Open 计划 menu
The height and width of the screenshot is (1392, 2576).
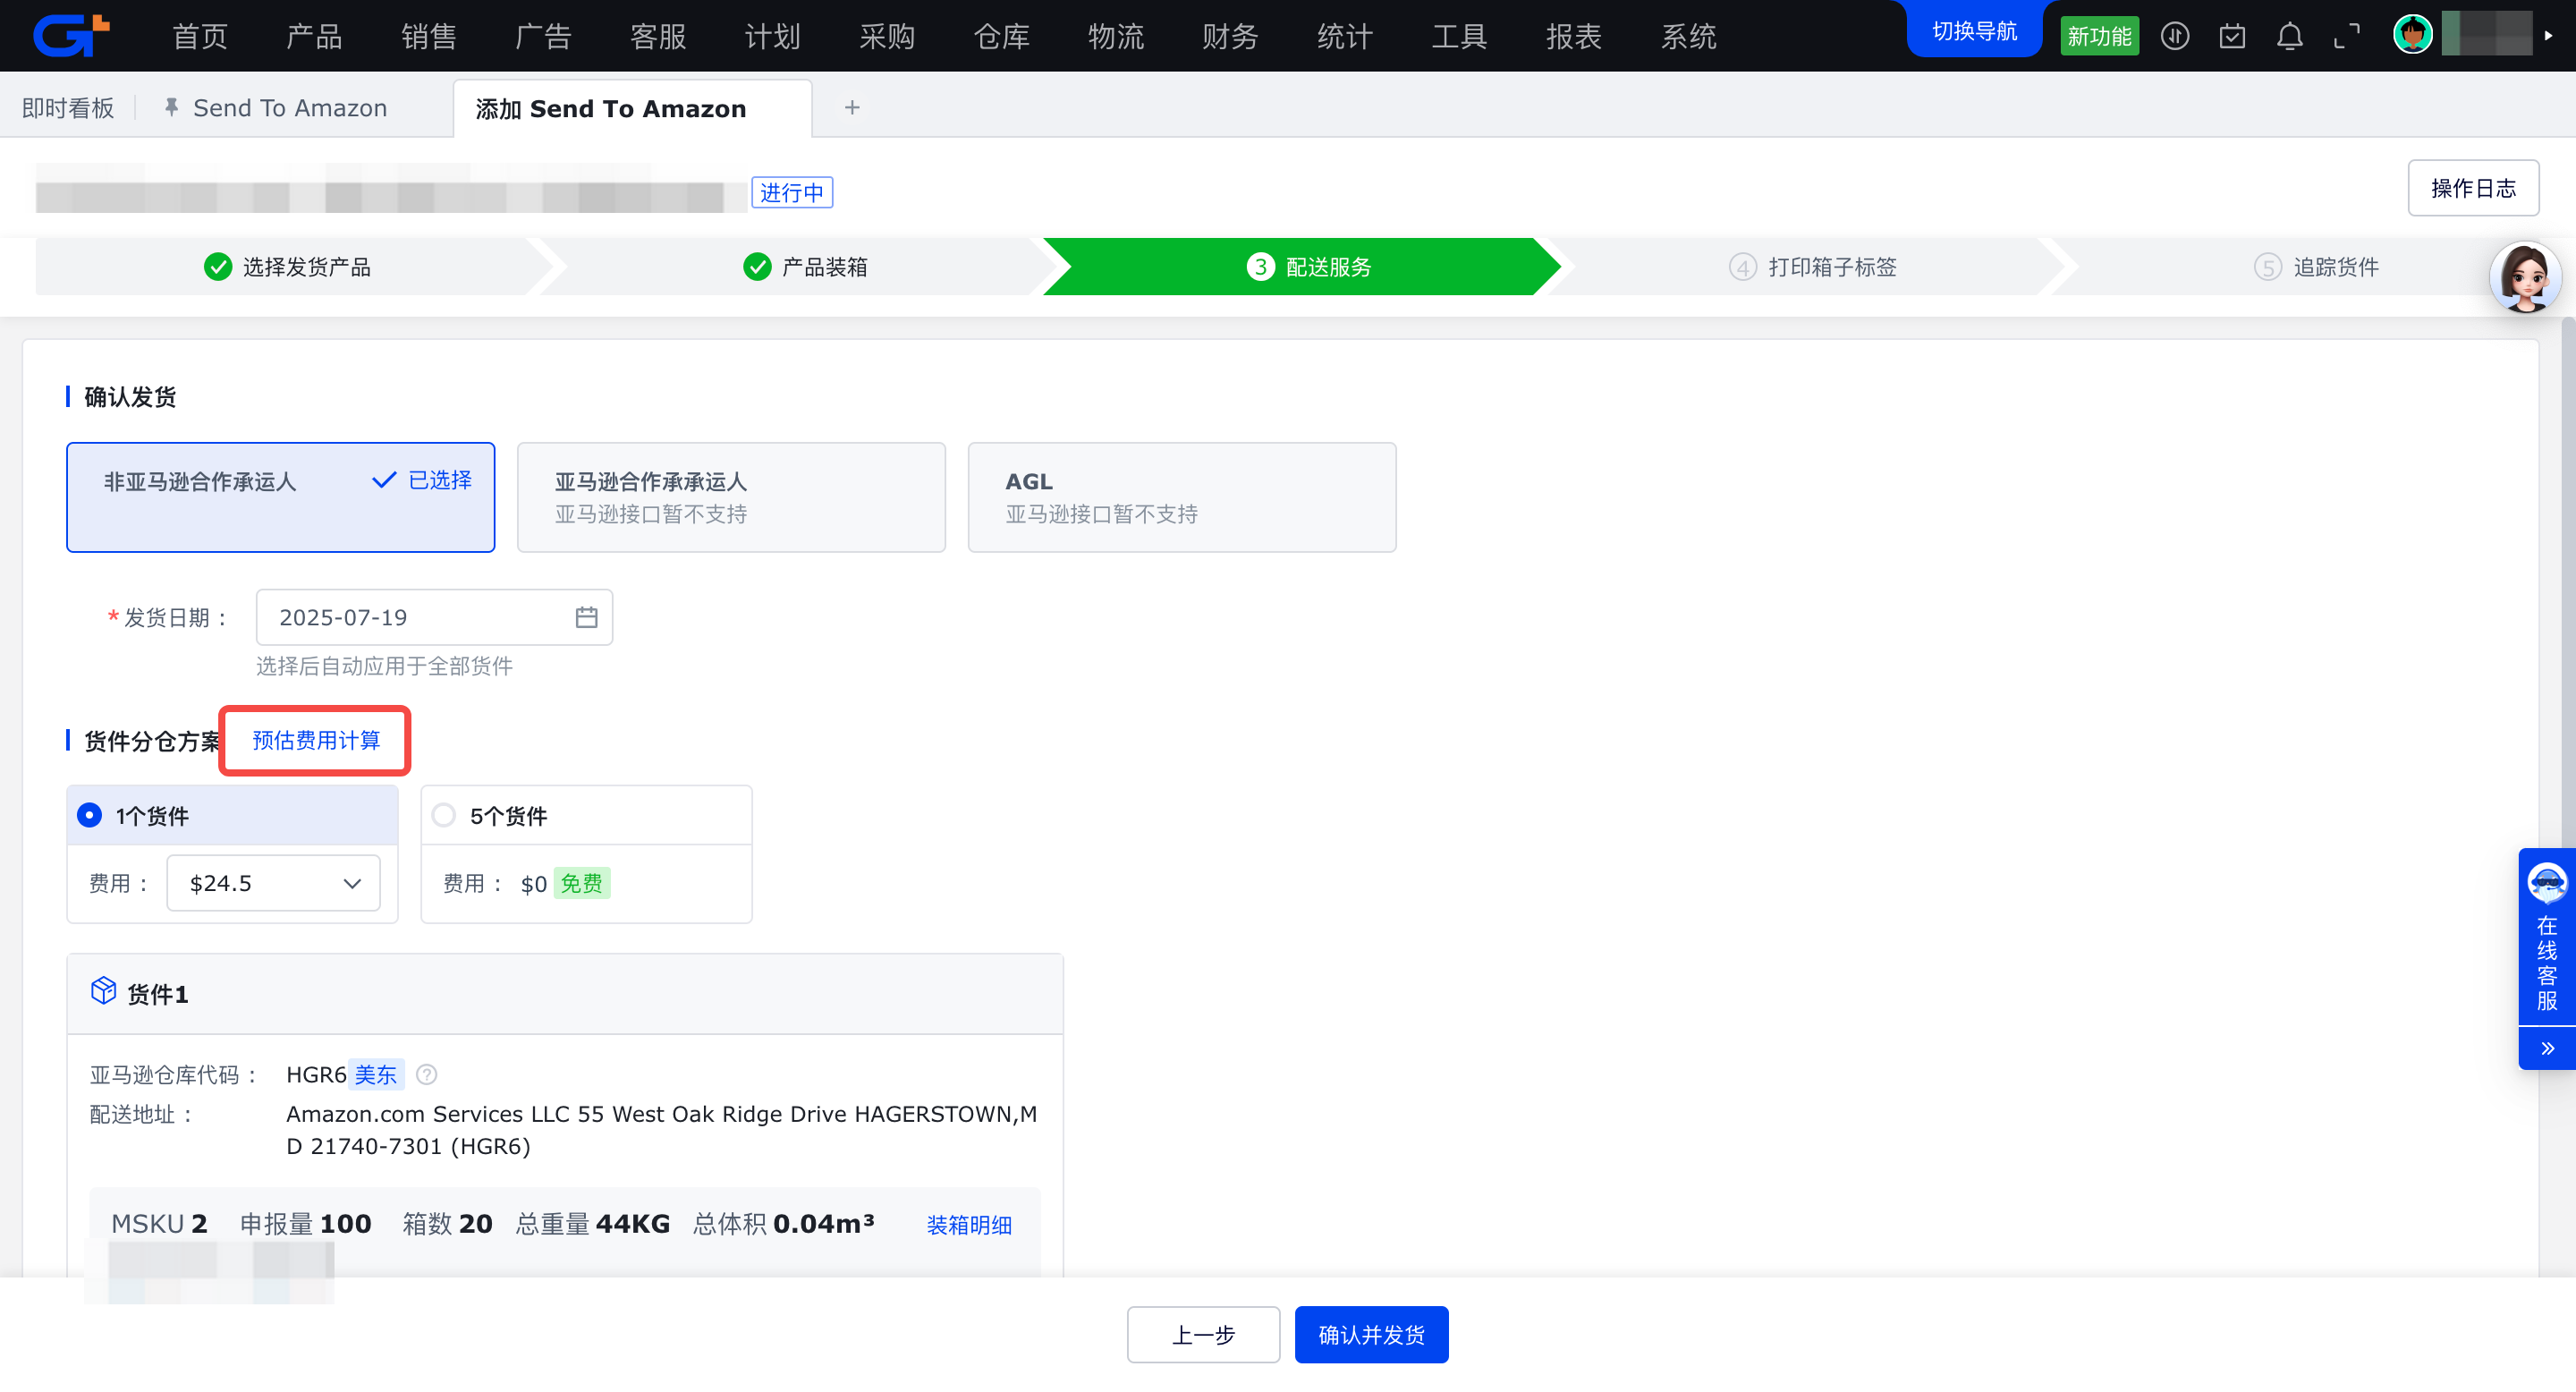[x=772, y=37]
